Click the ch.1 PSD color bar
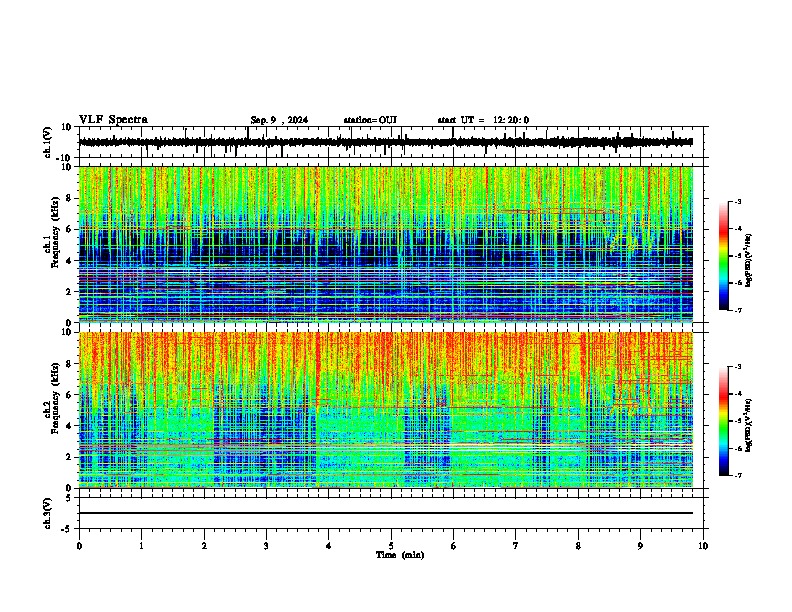The height and width of the screenshot is (612, 792). (724, 256)
